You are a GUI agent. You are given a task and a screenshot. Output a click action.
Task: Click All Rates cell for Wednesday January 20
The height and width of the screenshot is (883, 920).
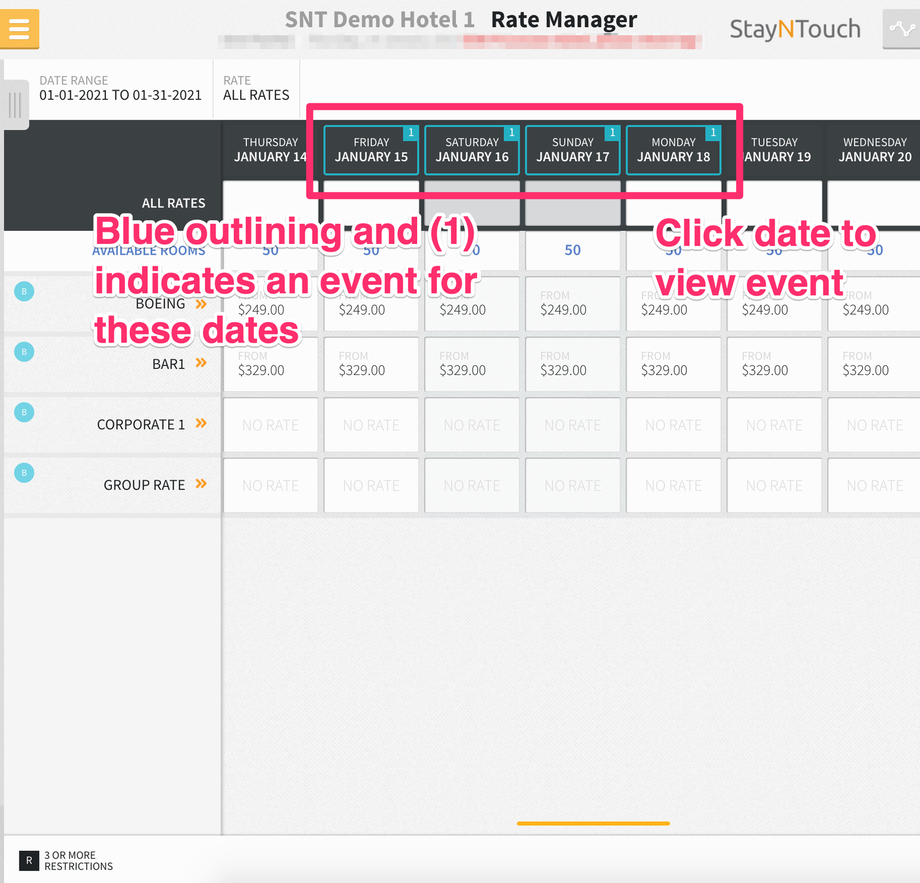[x=874, y=203]
